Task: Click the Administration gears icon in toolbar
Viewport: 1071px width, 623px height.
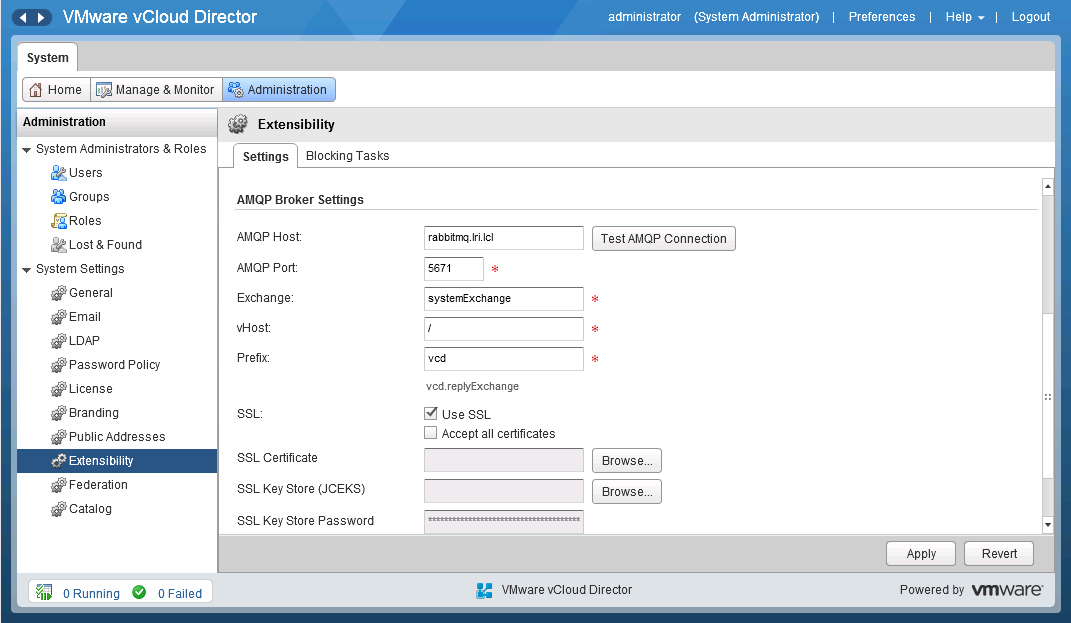Action: [x=236, y=90]
